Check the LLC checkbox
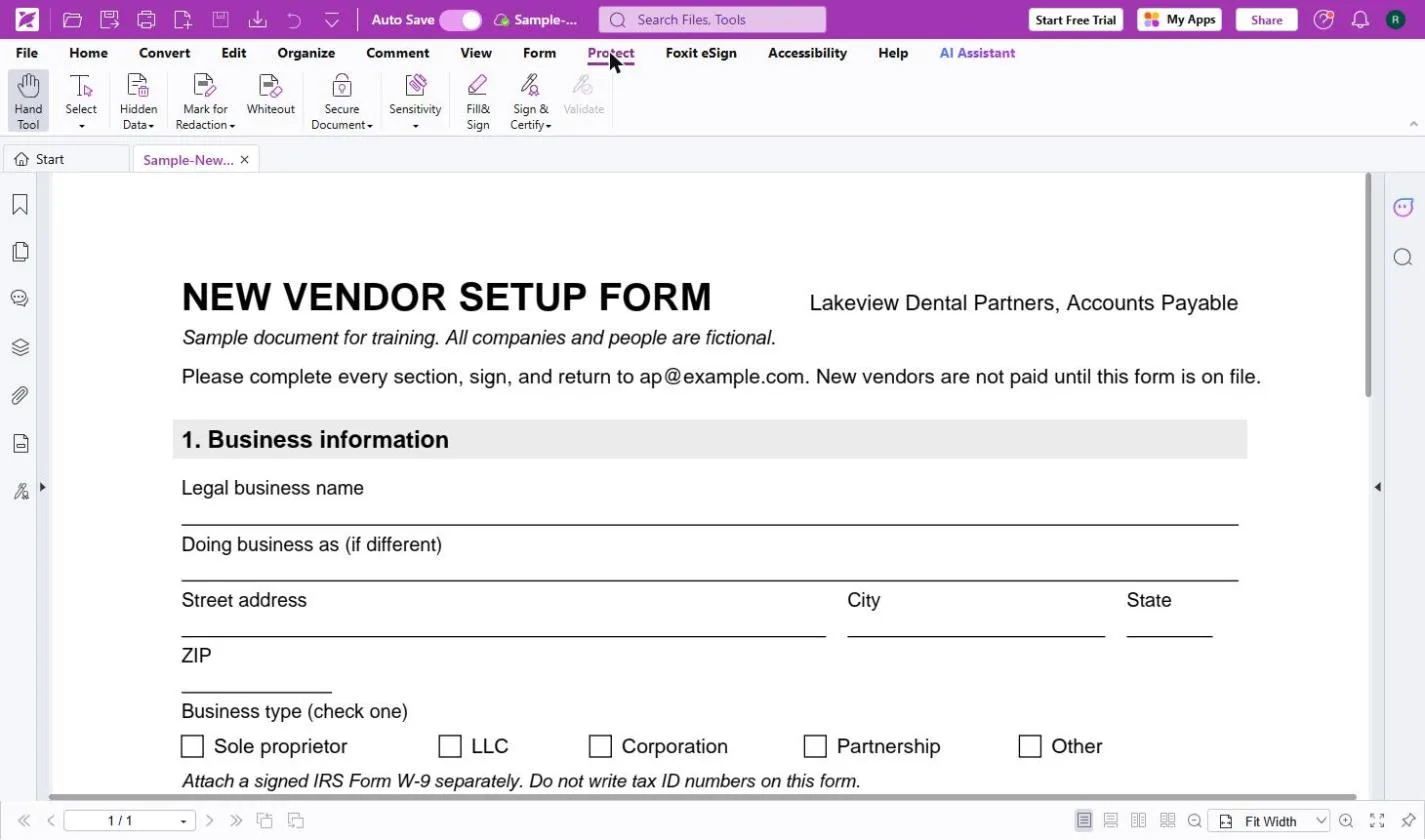Screen dimensions: 1425x840 (x=450, y=746)
